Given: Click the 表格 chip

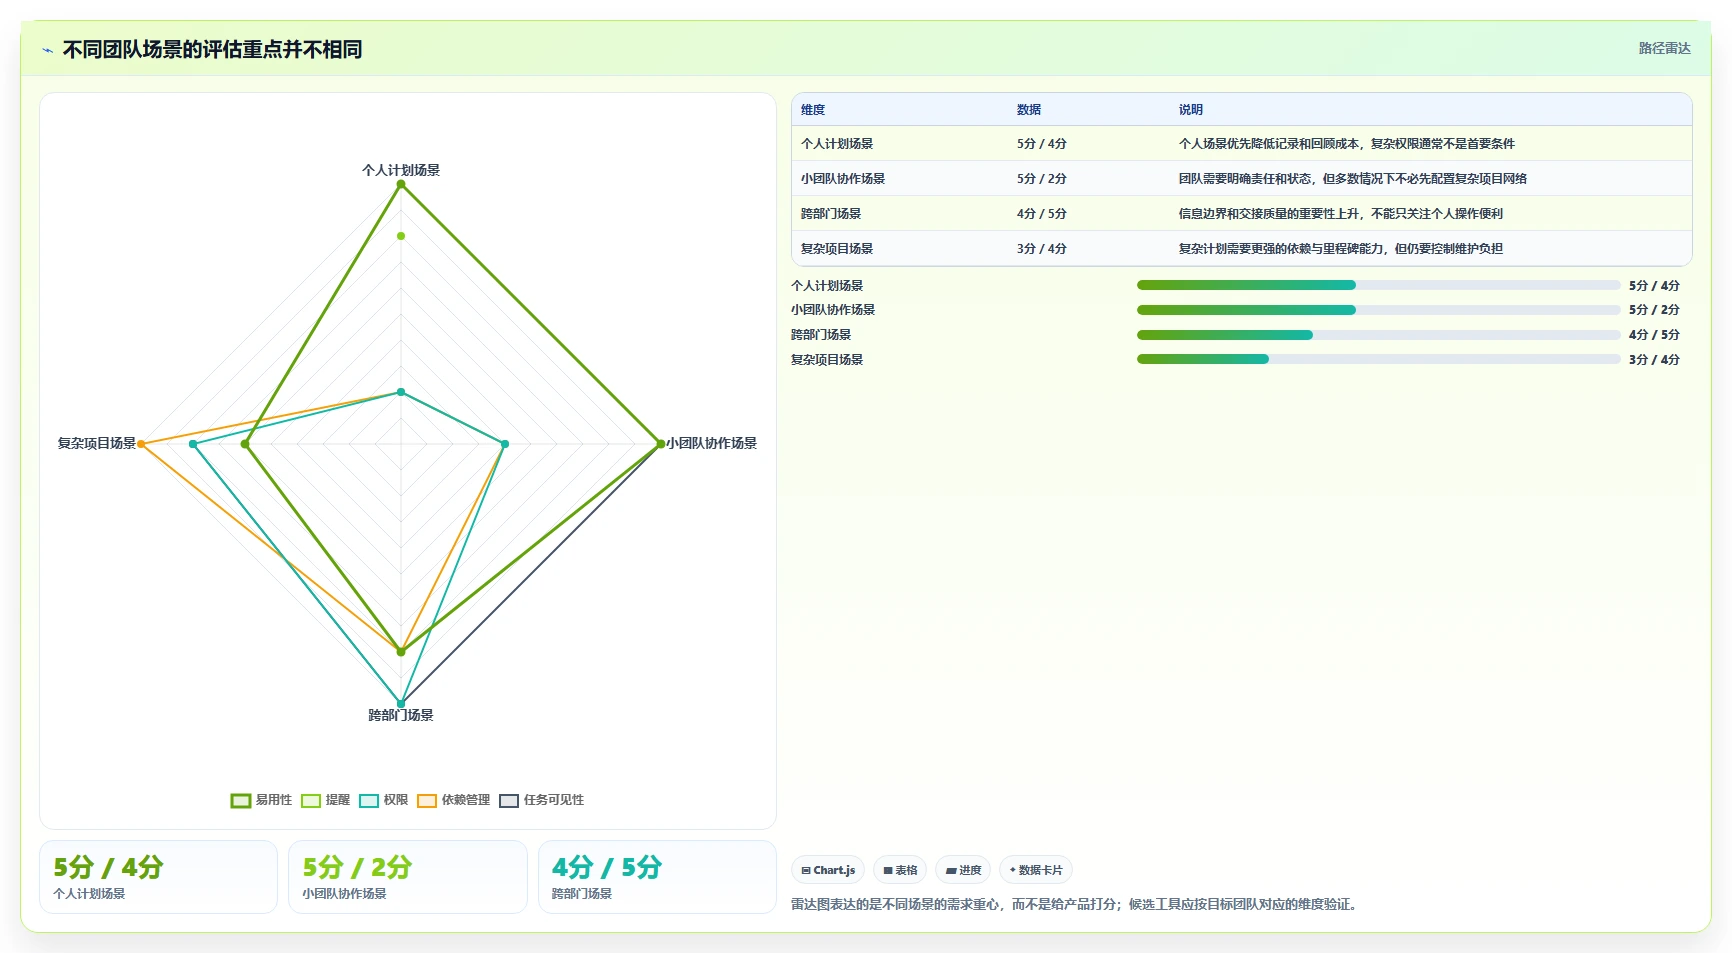Looking at the screenshot, I should point(900,870).
